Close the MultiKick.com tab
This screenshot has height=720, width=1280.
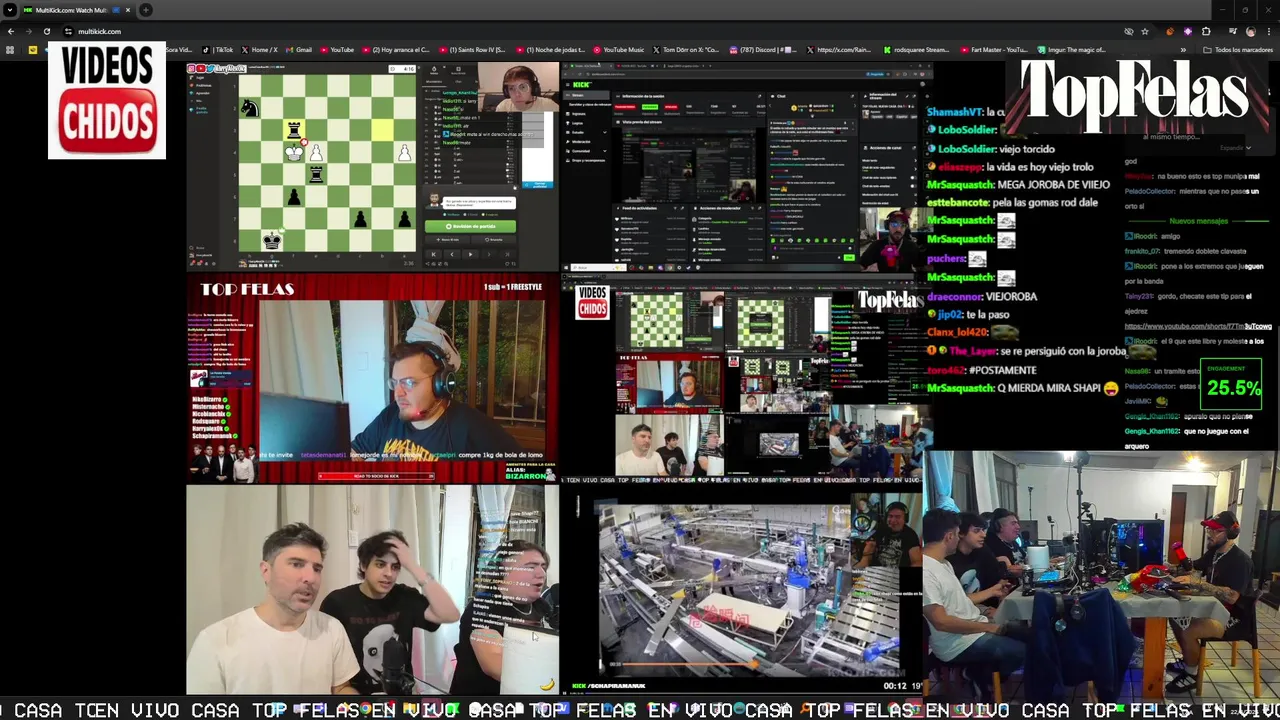pos(127,10)
